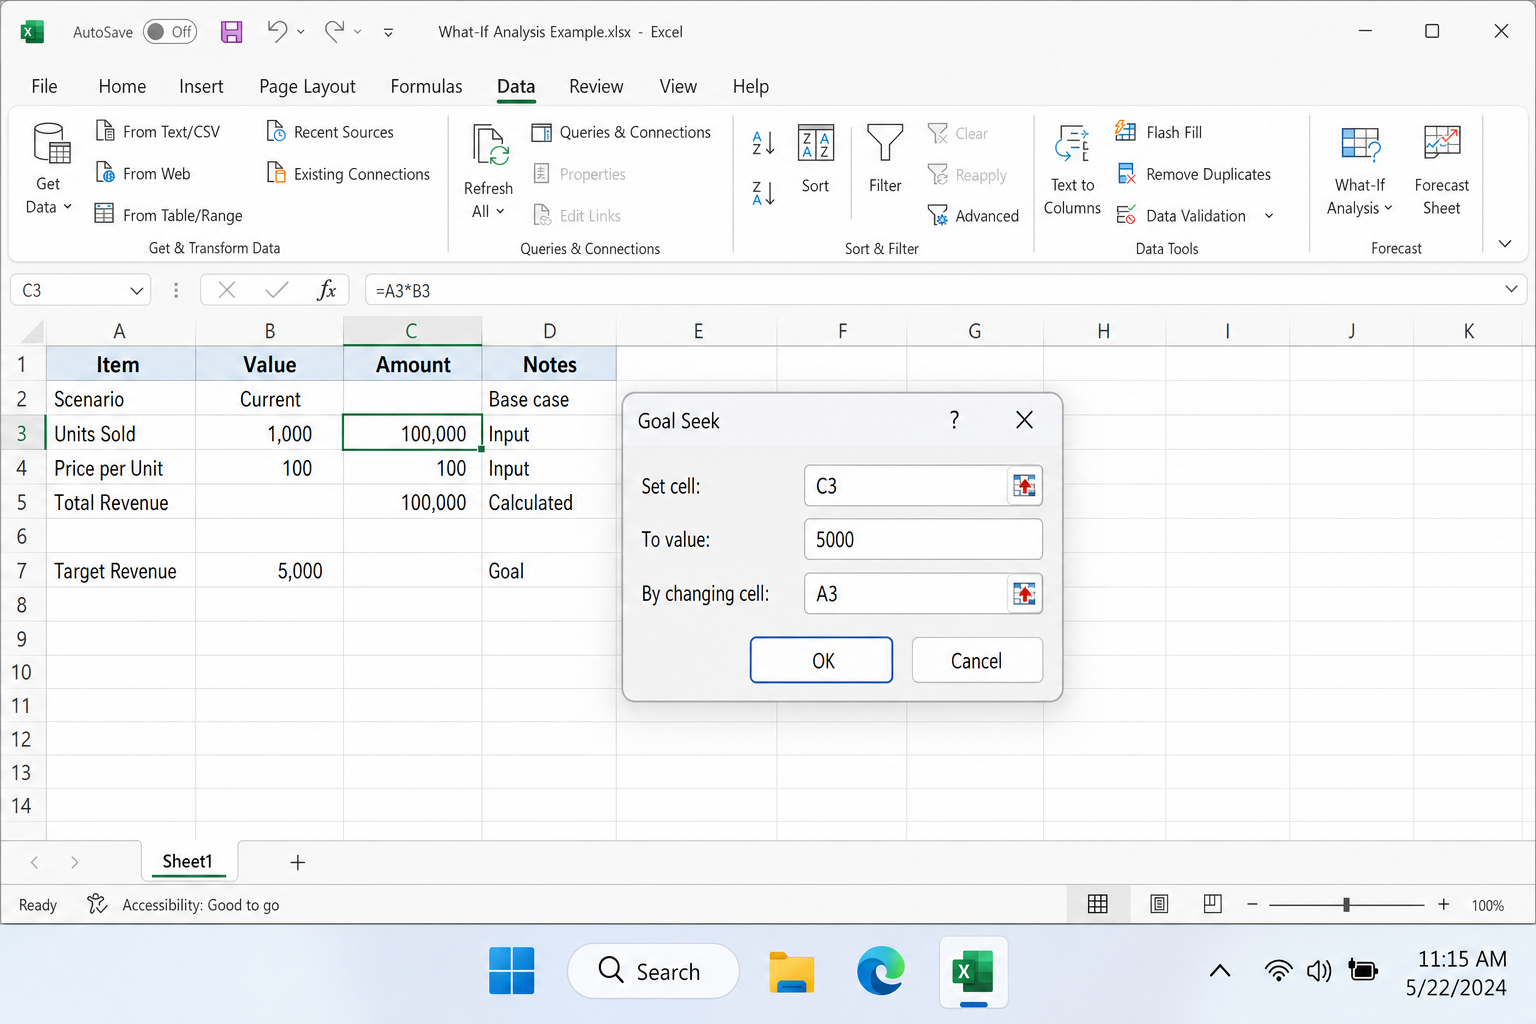Click Insert Function fx icon
The height and width of the screenshot is (1024, 1536).
[326, 290]
